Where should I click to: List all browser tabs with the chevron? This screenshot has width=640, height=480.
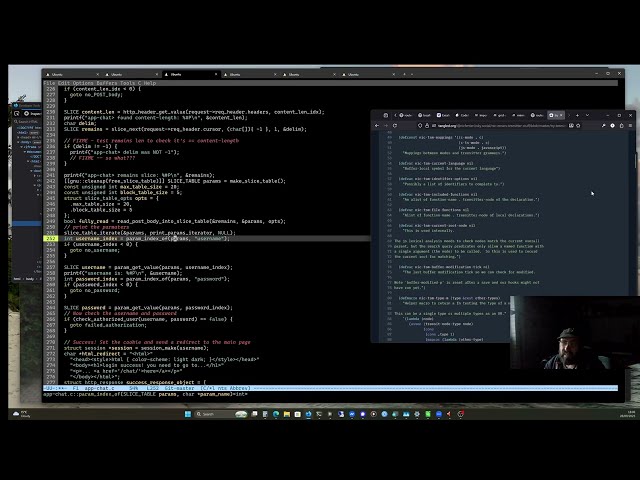(587, 116)
